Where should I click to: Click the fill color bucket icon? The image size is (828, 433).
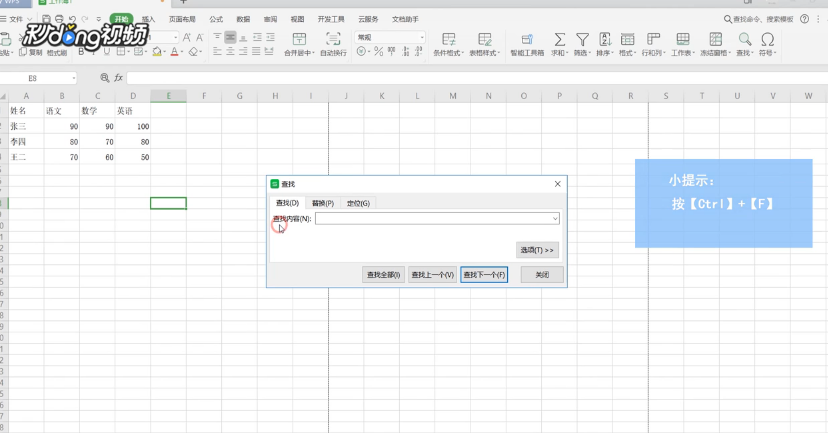pyautogui.click(x=156, y=52)
